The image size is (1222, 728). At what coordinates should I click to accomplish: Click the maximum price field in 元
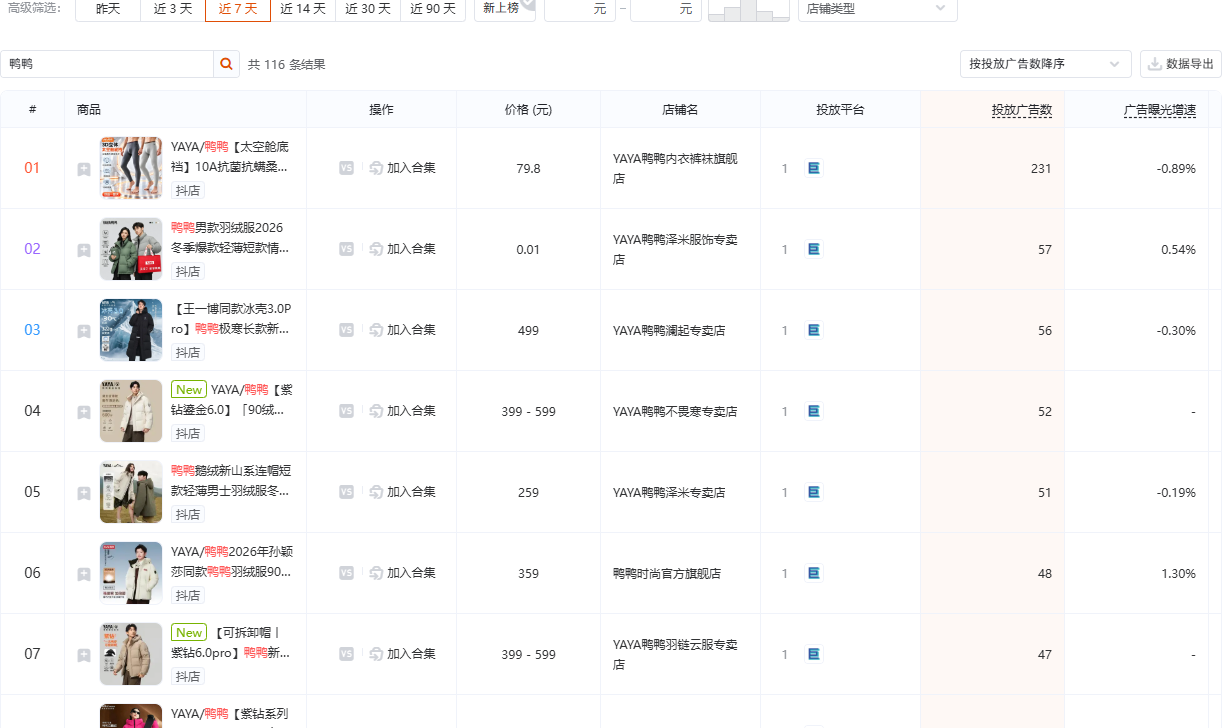(666, 8)
